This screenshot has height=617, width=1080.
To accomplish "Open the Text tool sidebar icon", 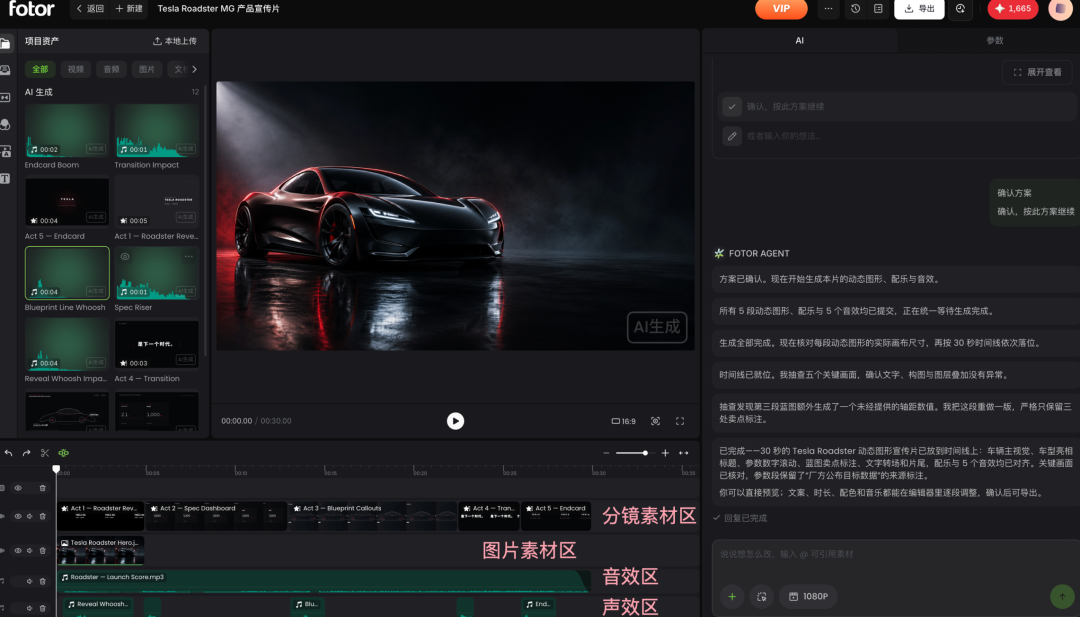I will coord(5,178).
